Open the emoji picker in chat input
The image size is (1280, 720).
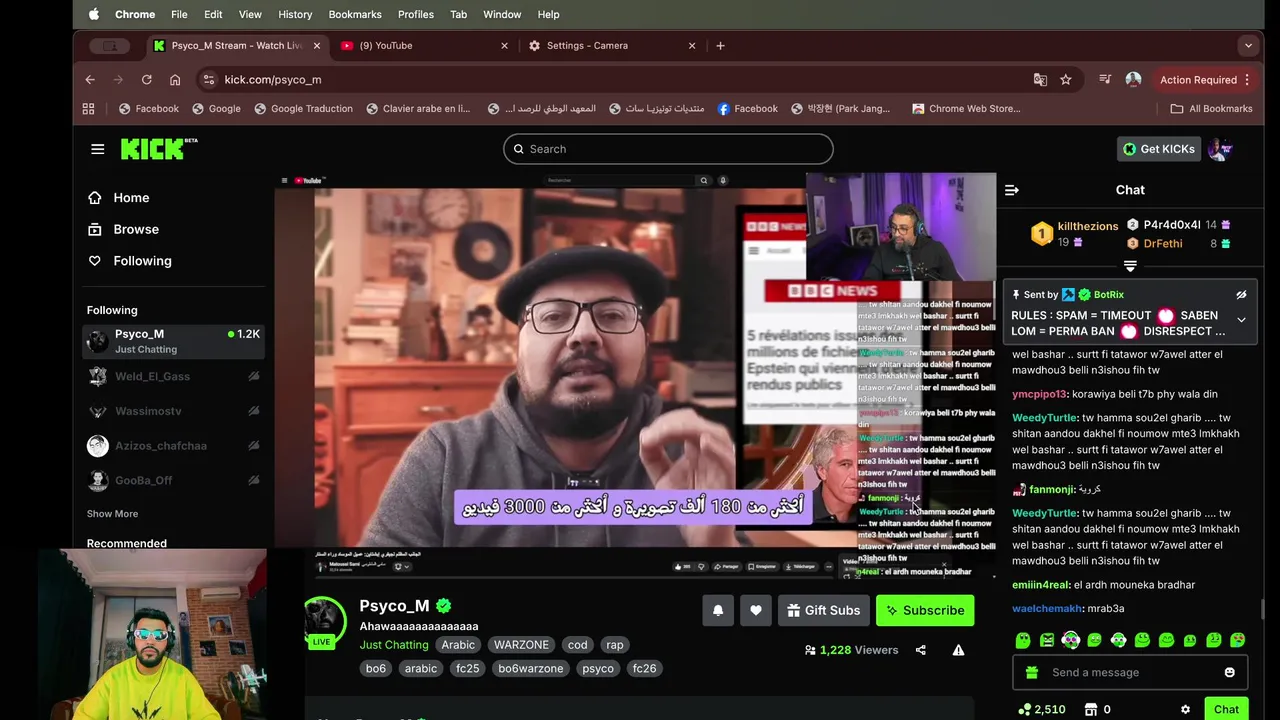click(x=1230, y=673)
